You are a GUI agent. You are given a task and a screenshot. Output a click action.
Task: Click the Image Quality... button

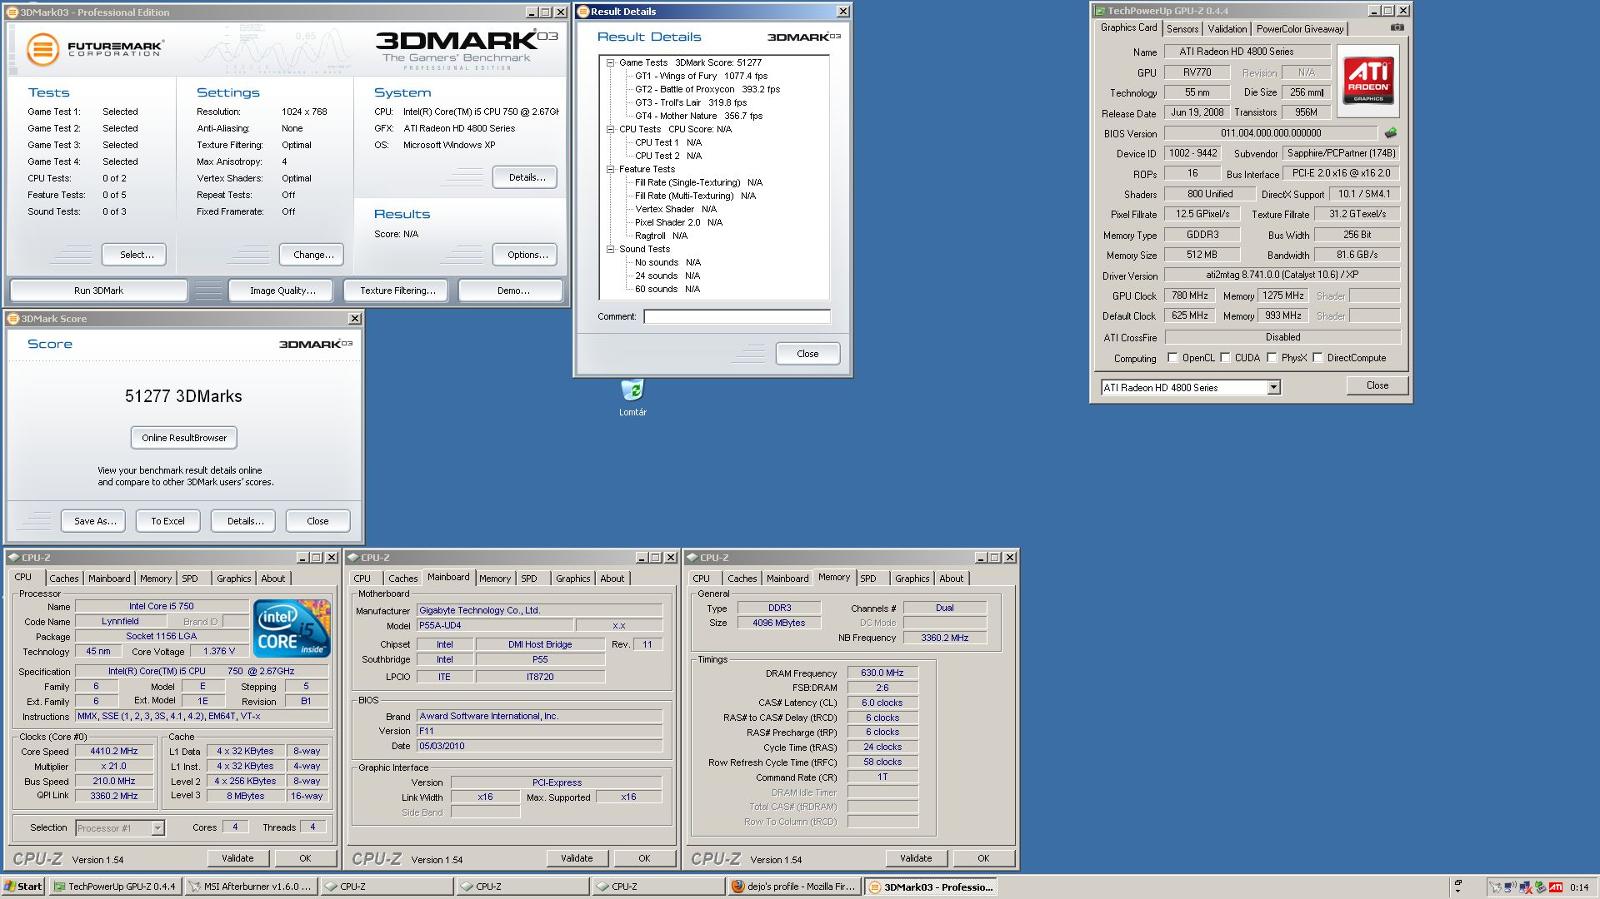[x=282, y=291]
